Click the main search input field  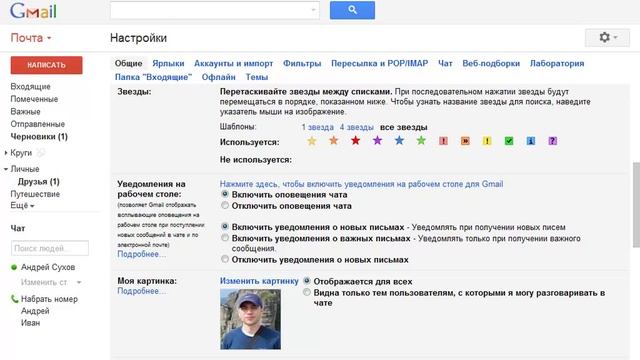click(214, 10)
